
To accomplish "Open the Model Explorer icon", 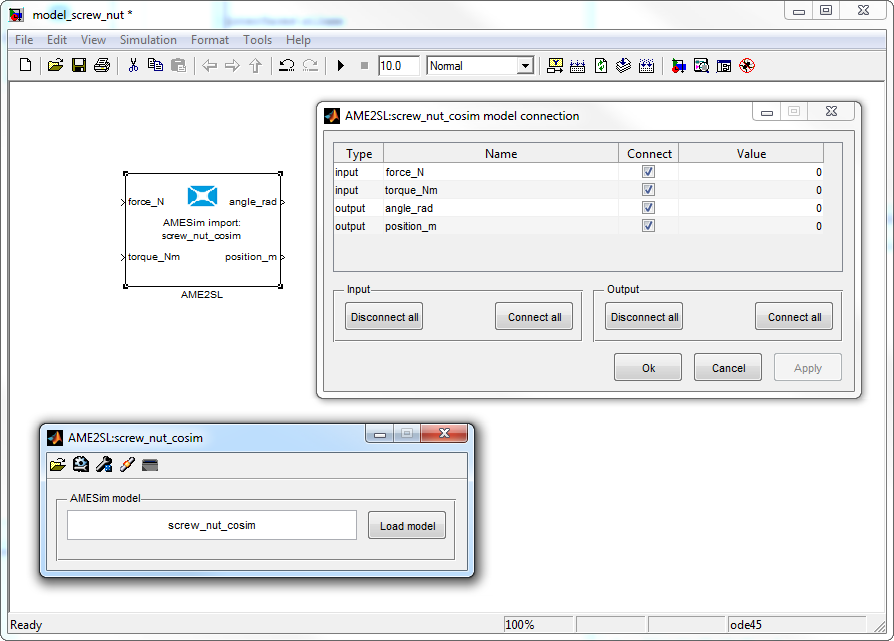I will click(x=701, y=66).
